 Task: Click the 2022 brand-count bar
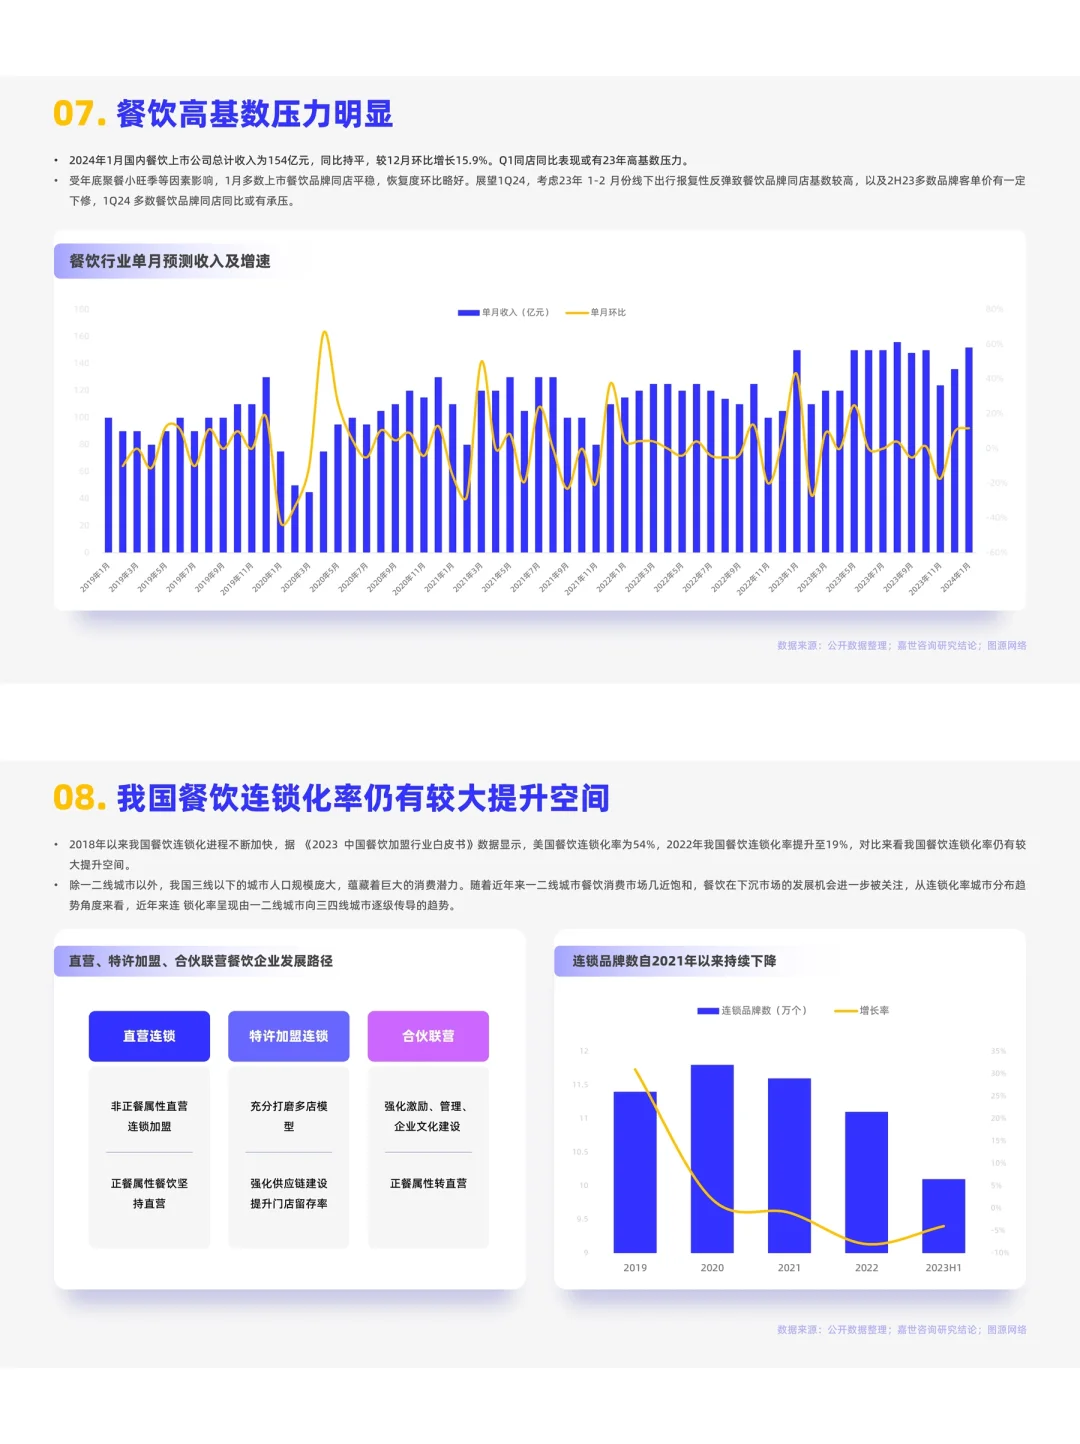coord(866,1182)
